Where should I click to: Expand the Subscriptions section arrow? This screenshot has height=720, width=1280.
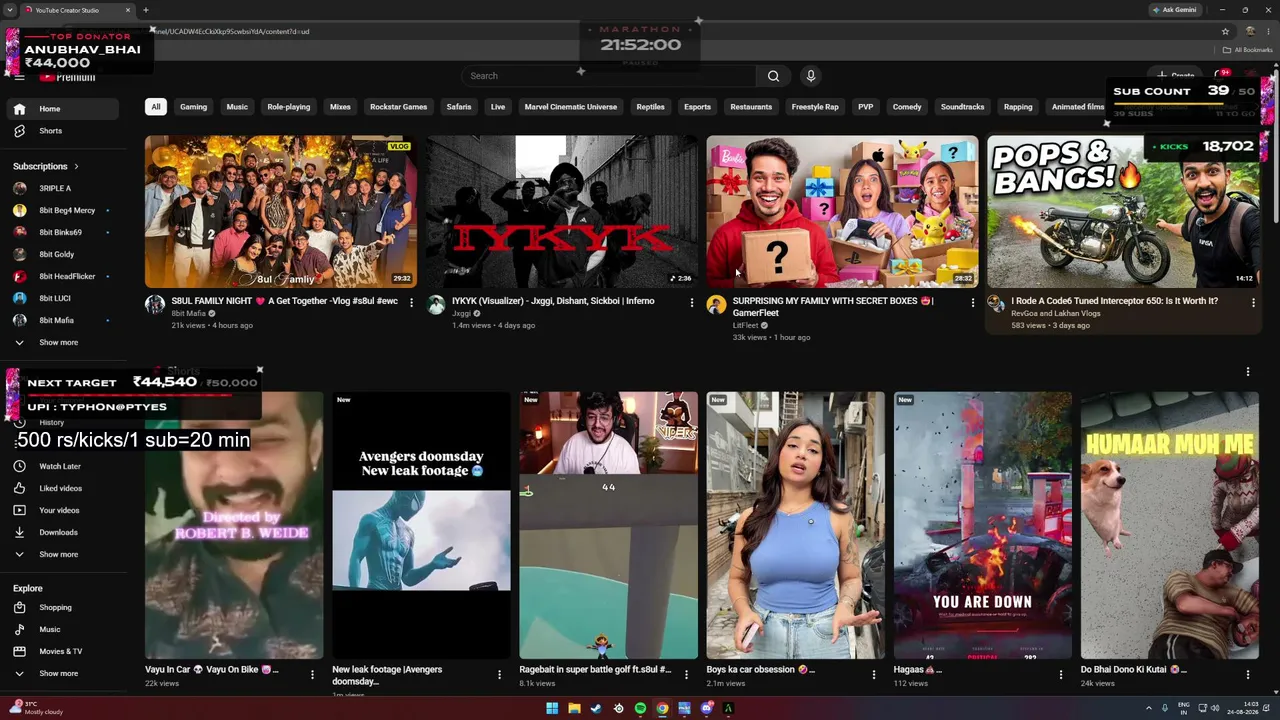click(x=76, y=167)
